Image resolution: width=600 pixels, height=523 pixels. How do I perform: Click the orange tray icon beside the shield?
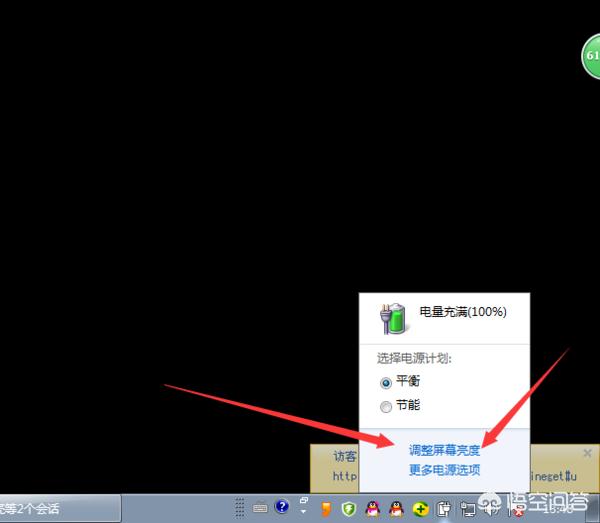tap(326, 509)
